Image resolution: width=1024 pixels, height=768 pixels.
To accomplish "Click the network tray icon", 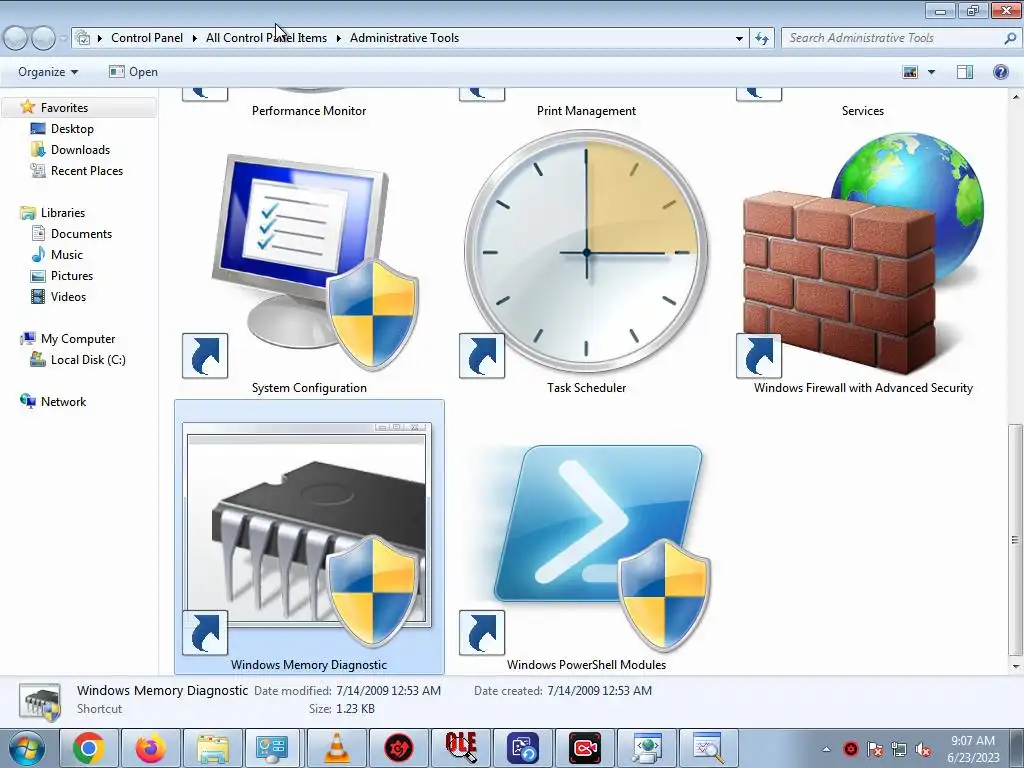I will 899,750.
